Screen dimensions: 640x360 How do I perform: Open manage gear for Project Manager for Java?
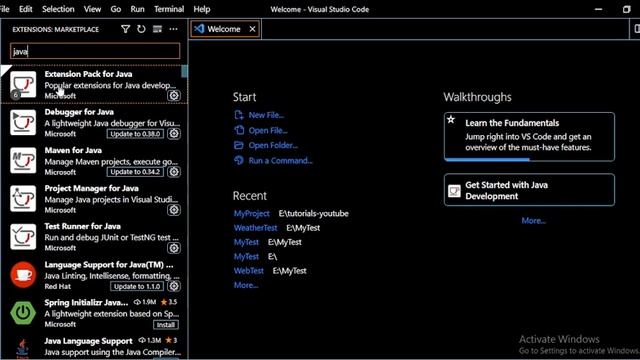(x=174, y=210)
